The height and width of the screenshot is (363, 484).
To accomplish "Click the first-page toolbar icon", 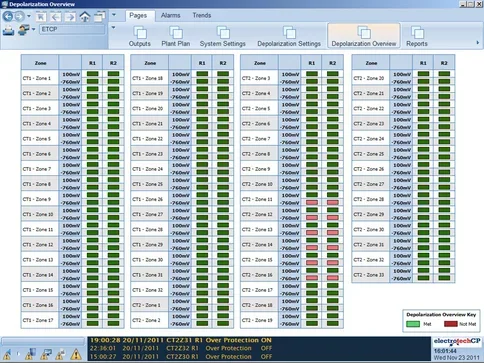I will 41,17.
